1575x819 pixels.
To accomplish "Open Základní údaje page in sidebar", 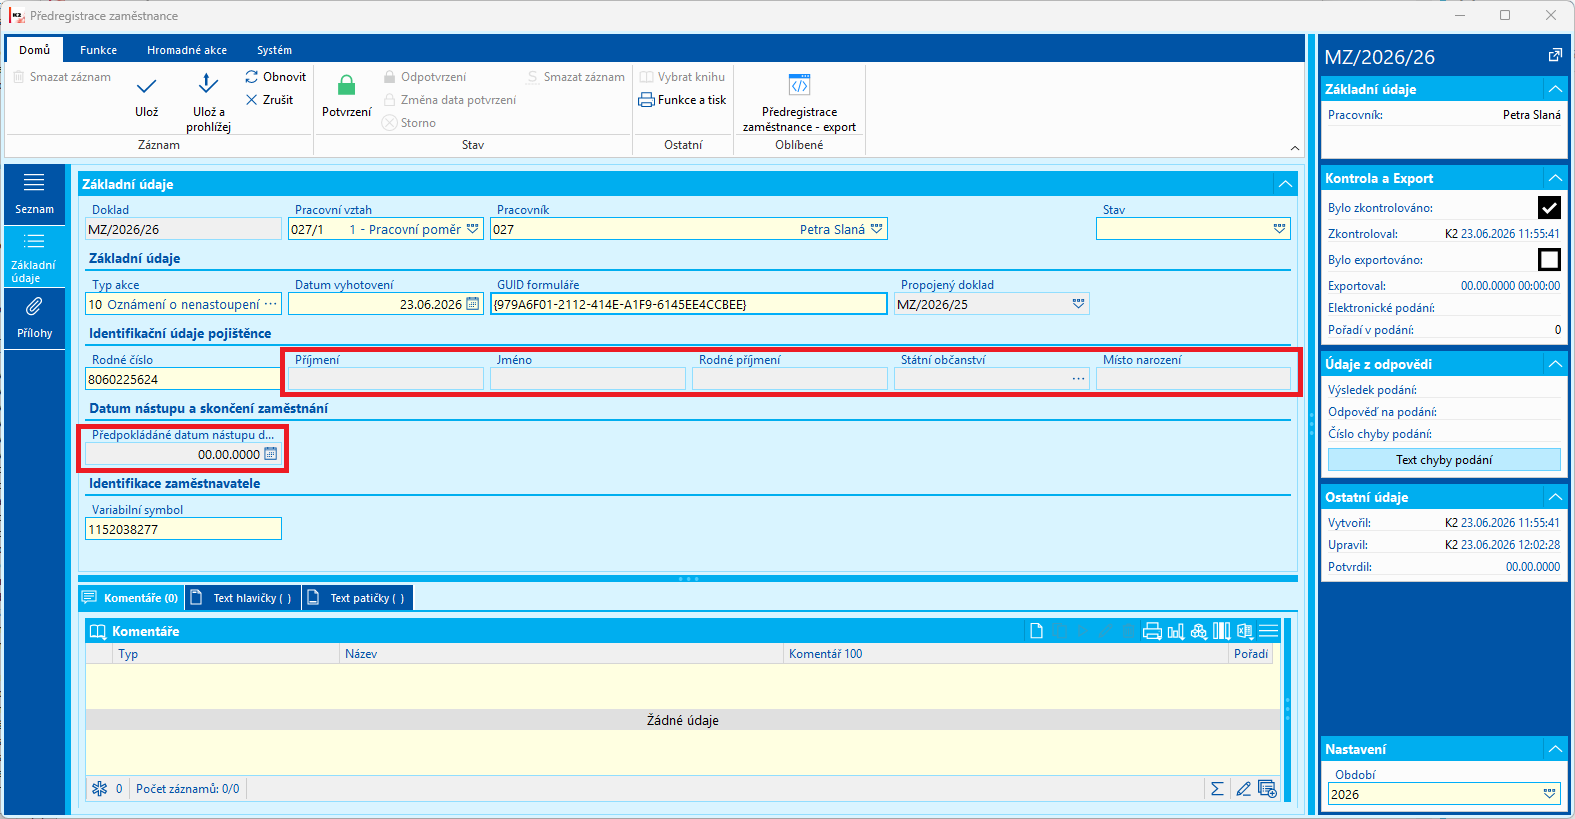I will [x=34, y=257].
